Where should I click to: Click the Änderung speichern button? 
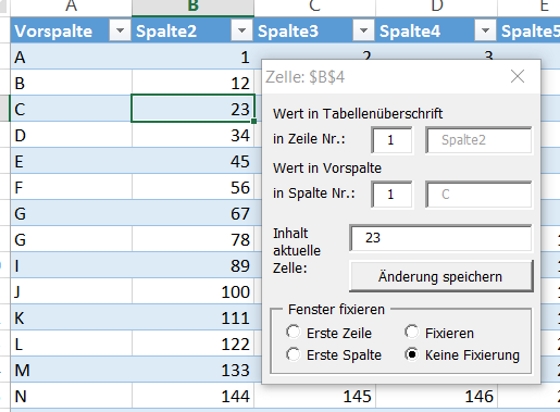(x=441, y=276)
